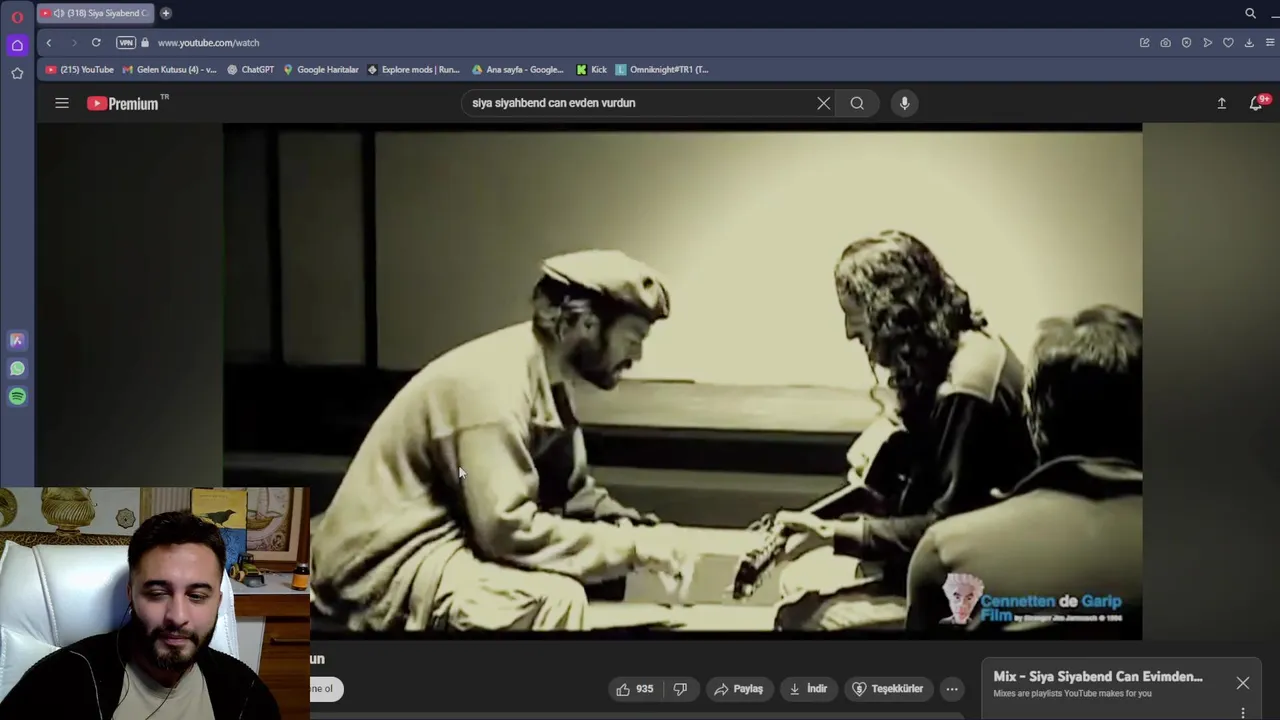This screenshot has width=1280, height=720.
Task: Close the Mix playlist panel
Action: click(x=1242, y=683)
